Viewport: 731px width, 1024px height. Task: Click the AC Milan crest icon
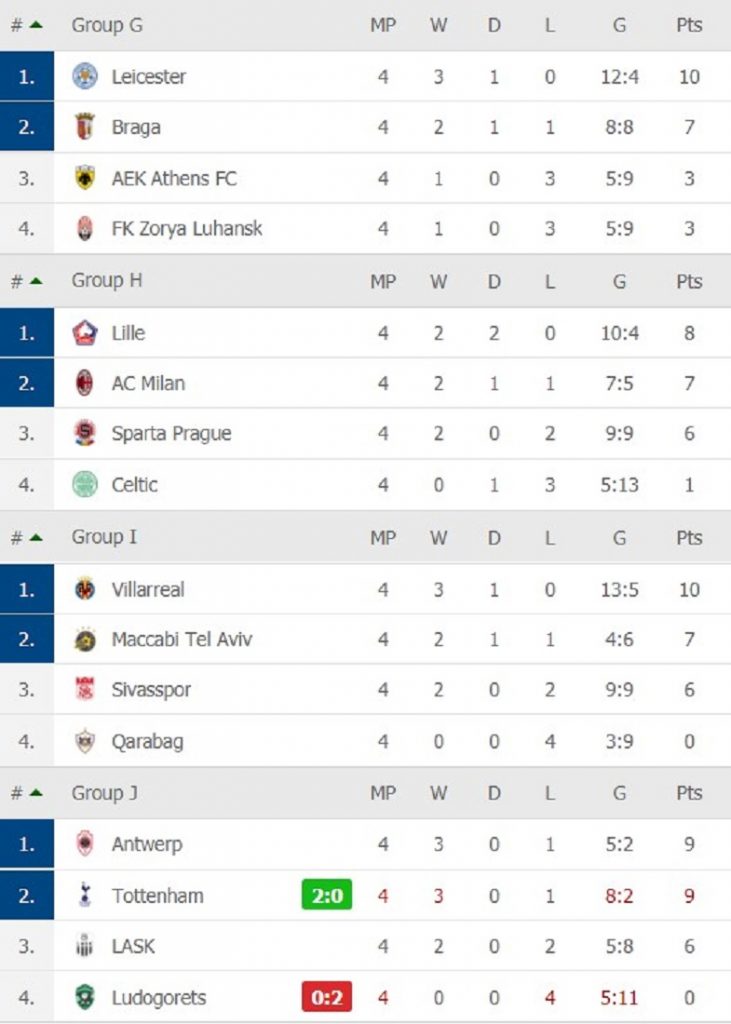click(x=85, y=383)
